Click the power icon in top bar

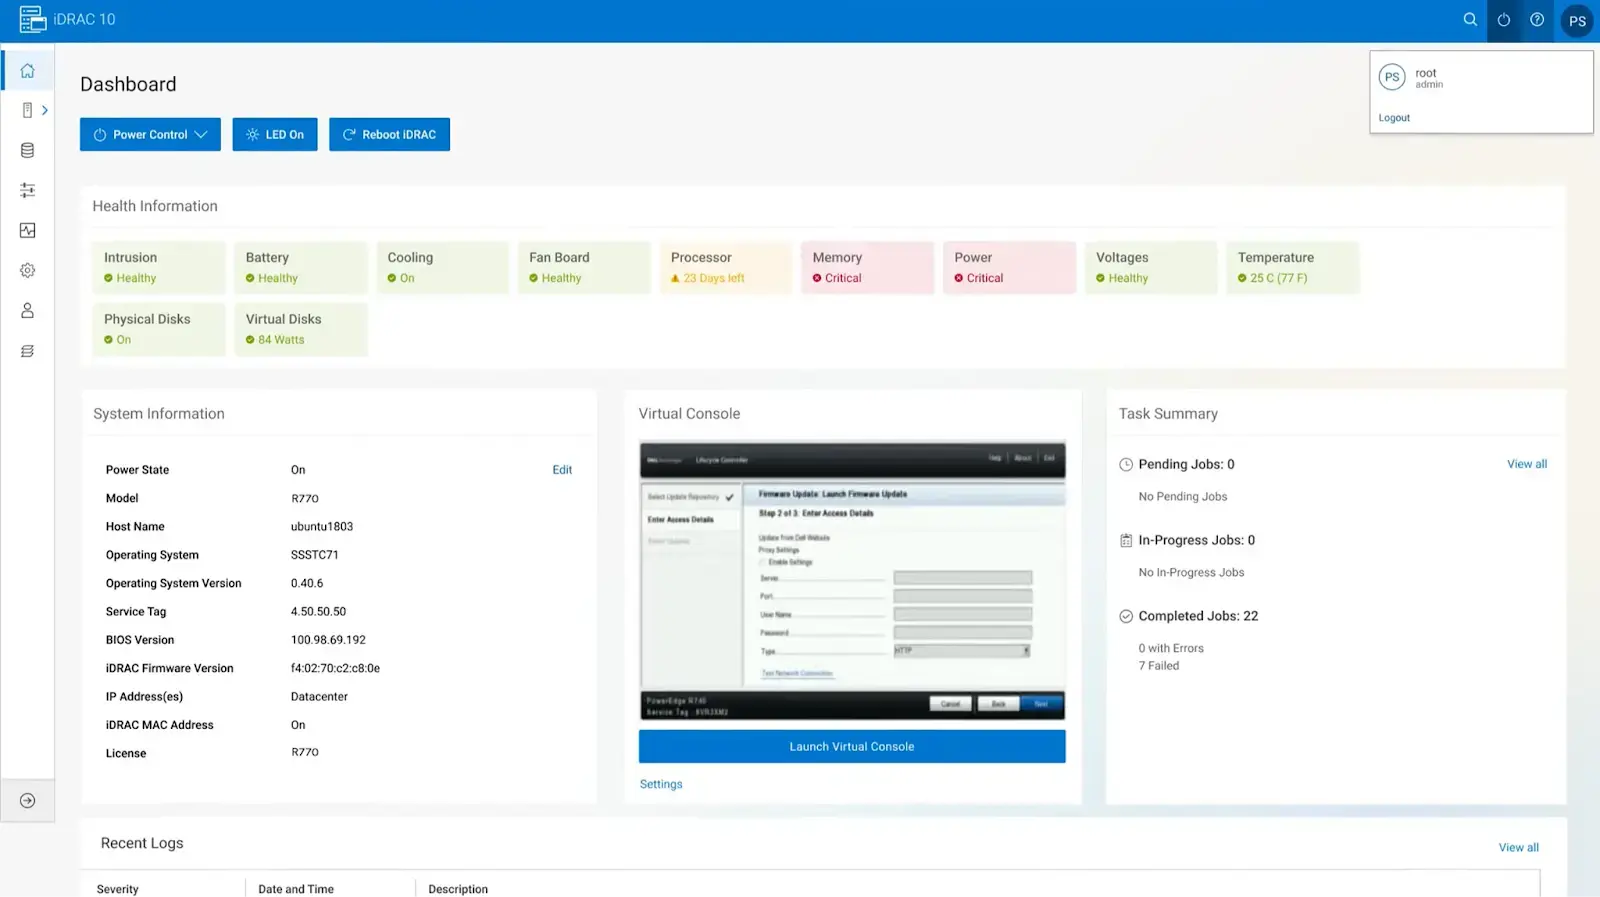click(1503, 20)
